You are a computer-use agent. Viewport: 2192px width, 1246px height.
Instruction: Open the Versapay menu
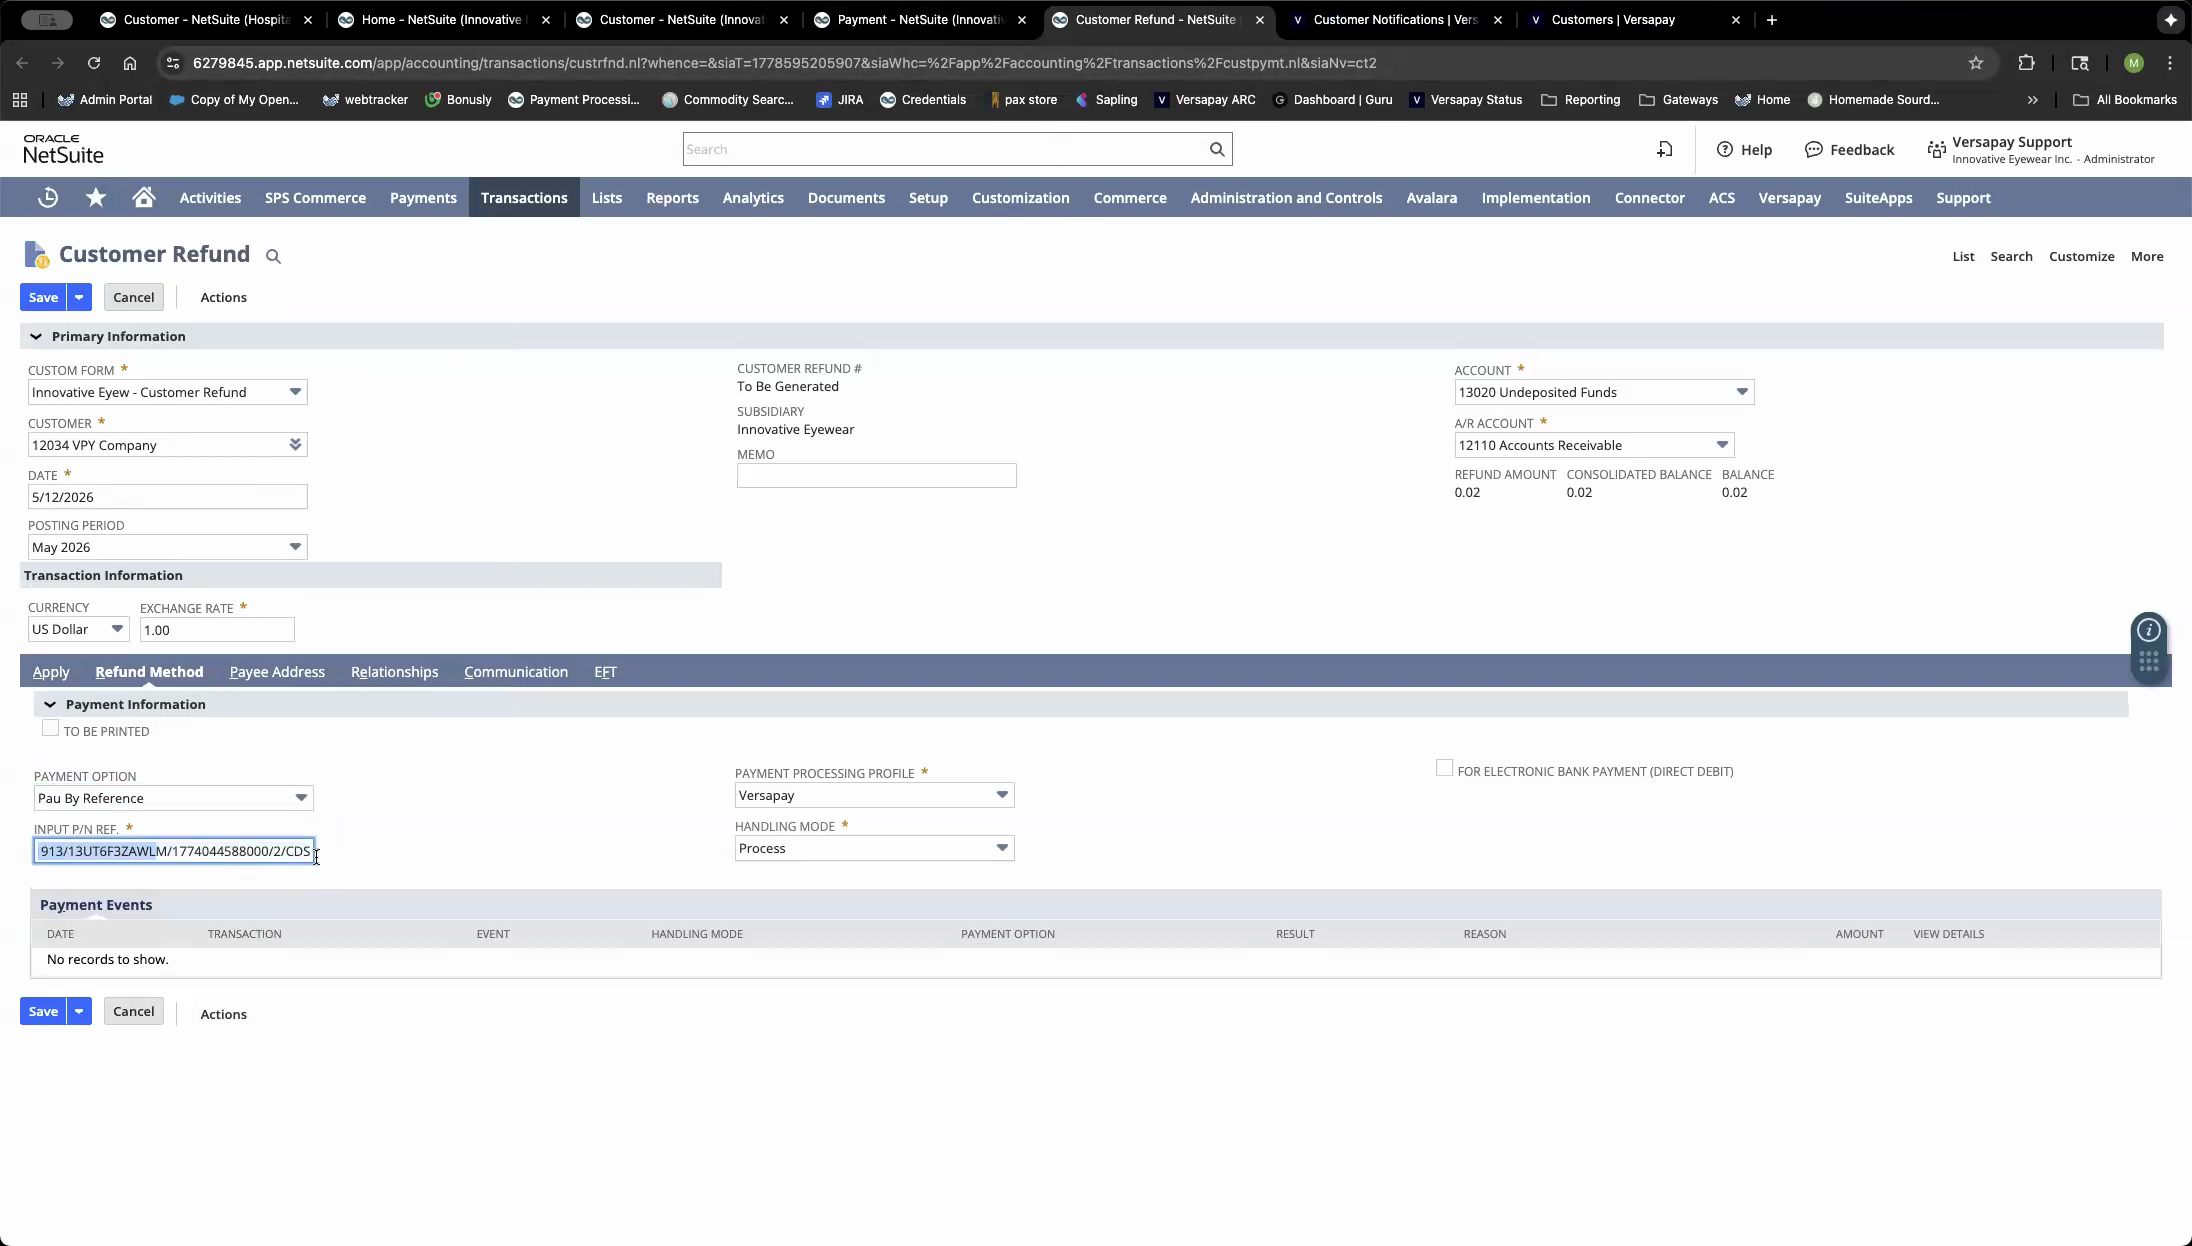click(x=1789, y=198)
